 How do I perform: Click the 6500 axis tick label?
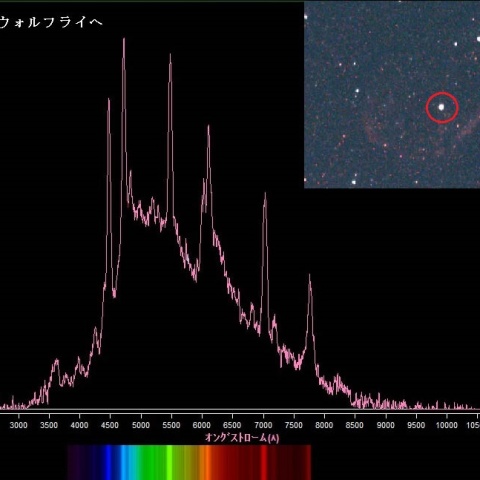(232, 425)
